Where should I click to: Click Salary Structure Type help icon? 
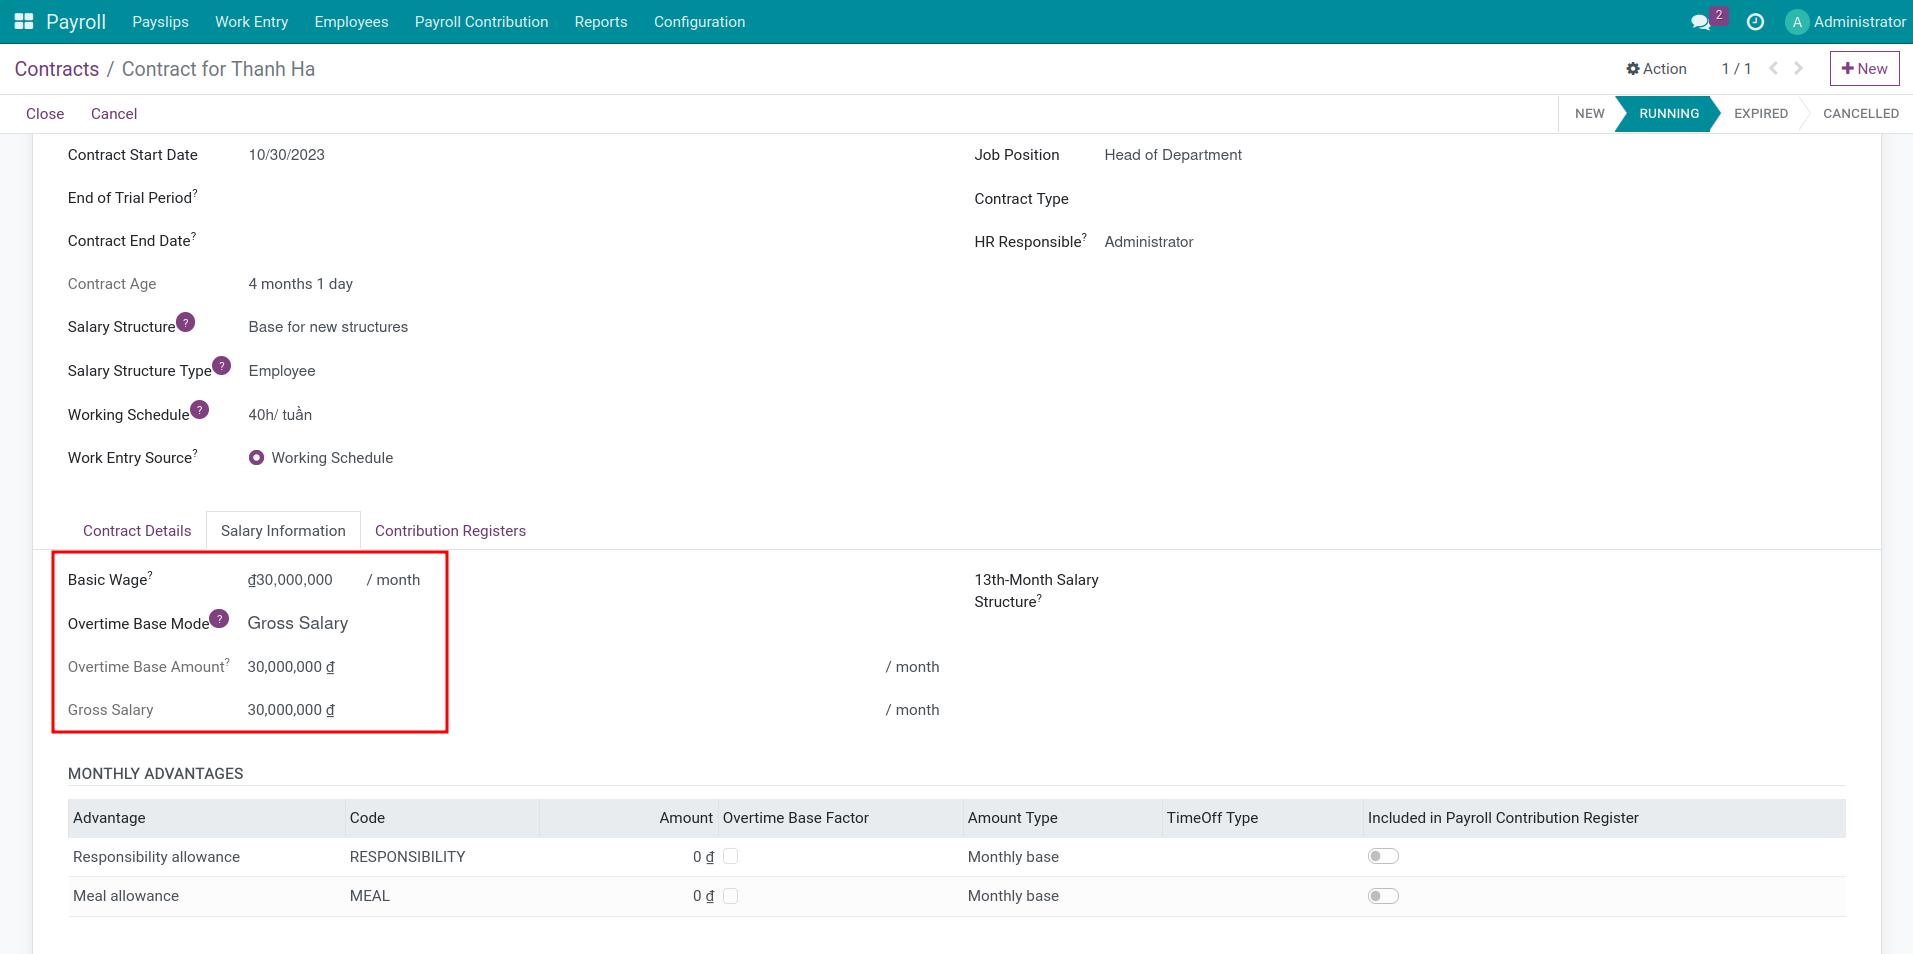click(222, 366)
